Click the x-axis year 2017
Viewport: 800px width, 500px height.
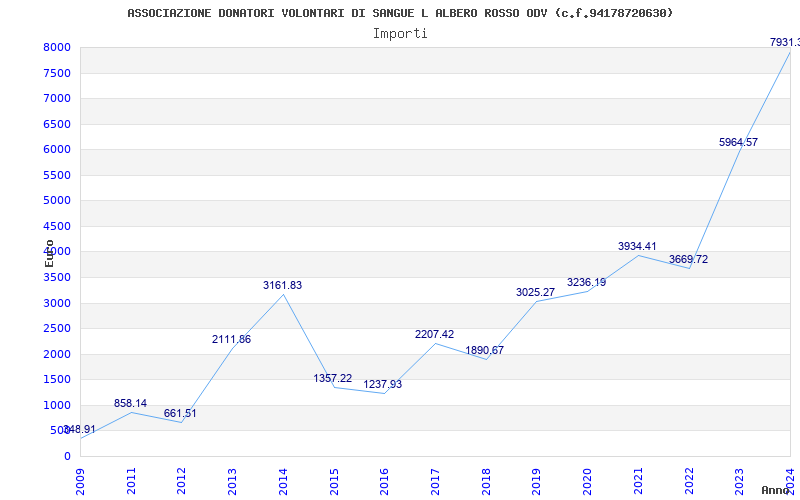click(435, 481)
